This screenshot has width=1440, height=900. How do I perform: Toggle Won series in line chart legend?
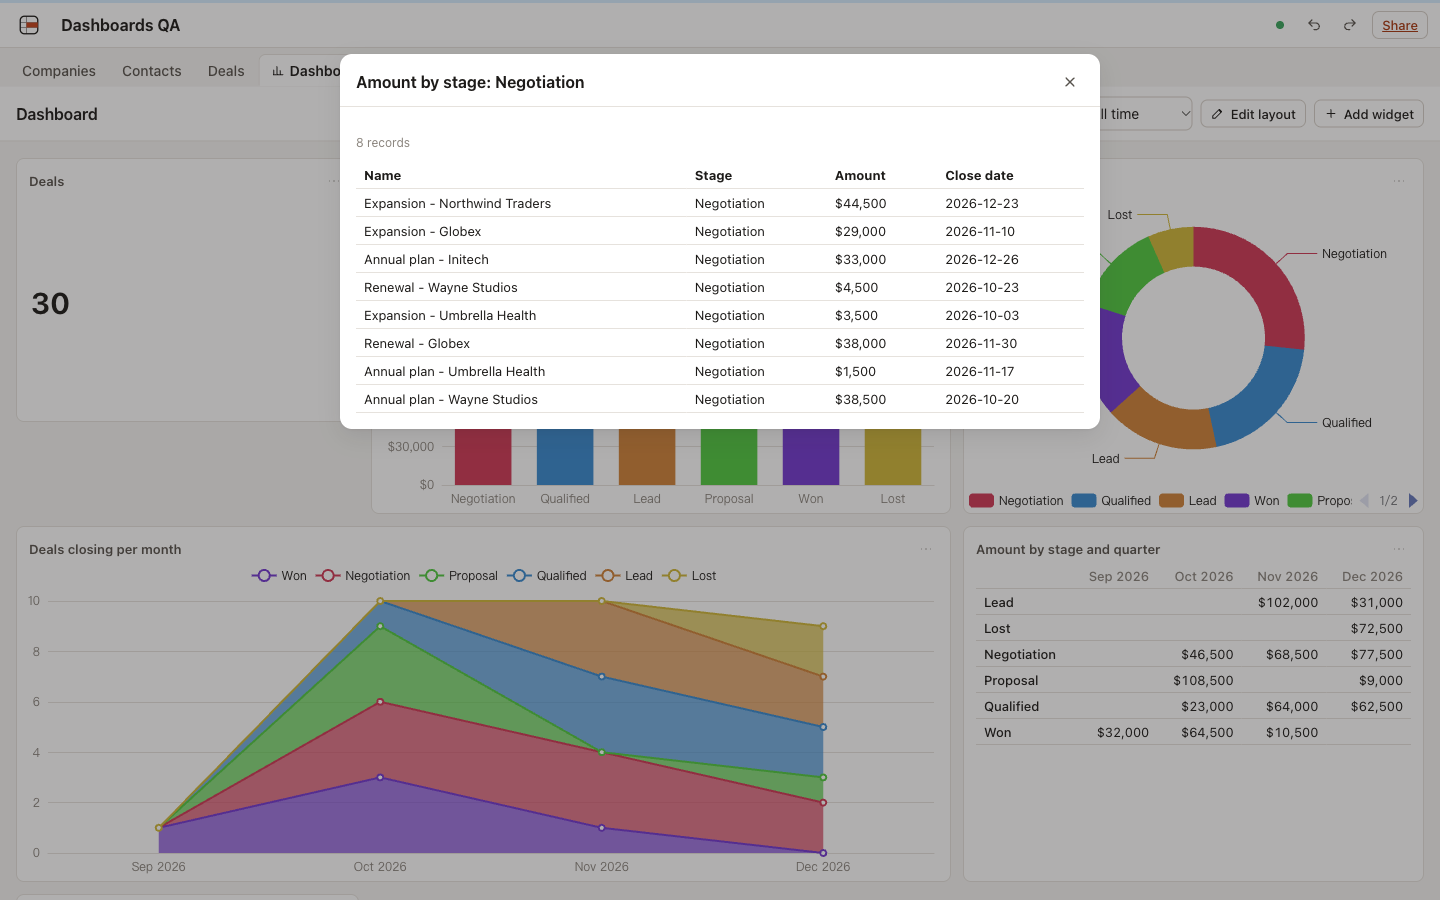[279, 576]
